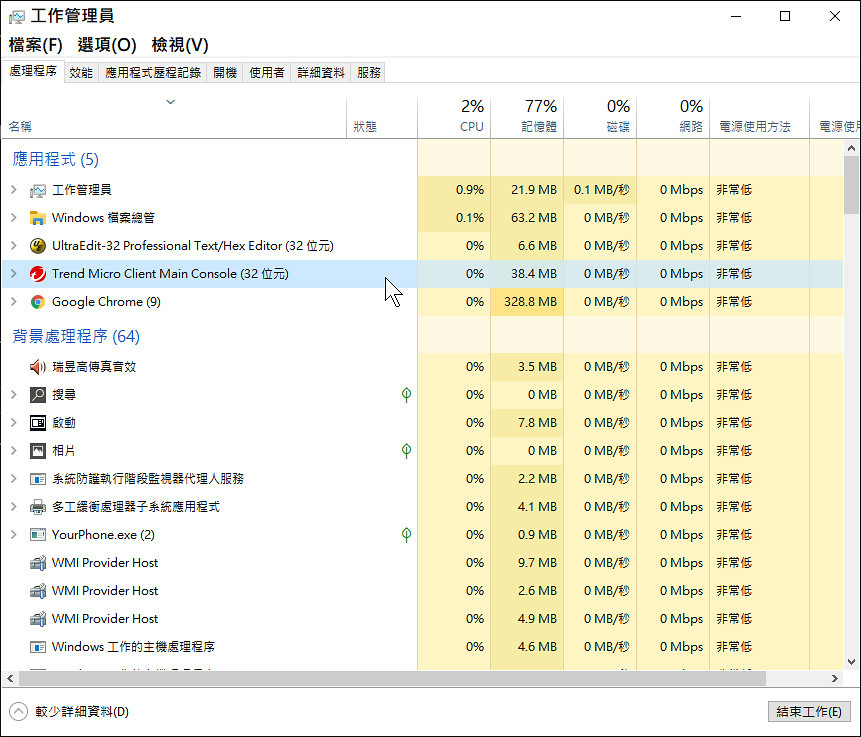Click the 瑞昱高傳真音效 speaker icon
Viewport: 861px width, 737px height.
tap(37, 367)
